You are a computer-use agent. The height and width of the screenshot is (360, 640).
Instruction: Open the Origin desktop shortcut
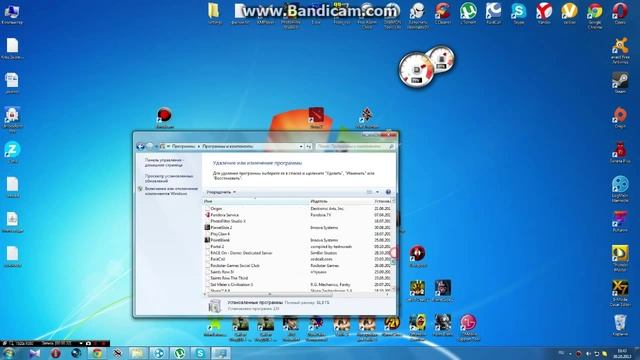tap(620, 118)
